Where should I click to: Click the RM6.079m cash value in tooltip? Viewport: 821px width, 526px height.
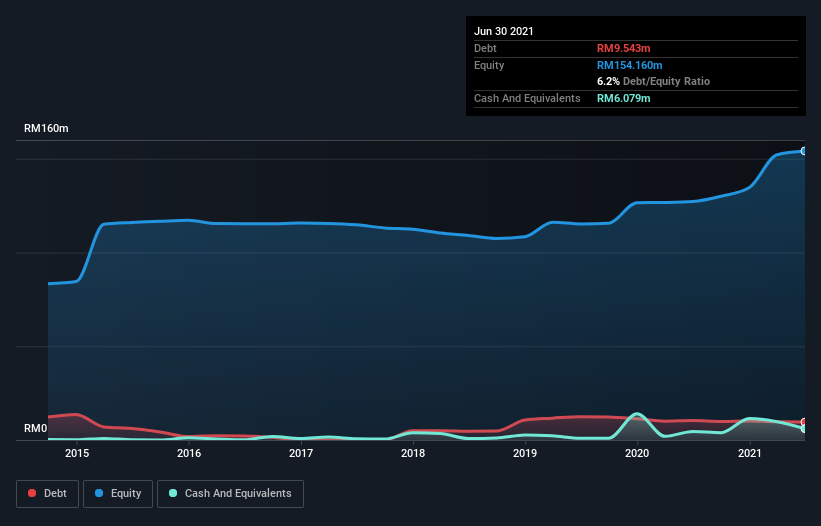tap(624, 98)
